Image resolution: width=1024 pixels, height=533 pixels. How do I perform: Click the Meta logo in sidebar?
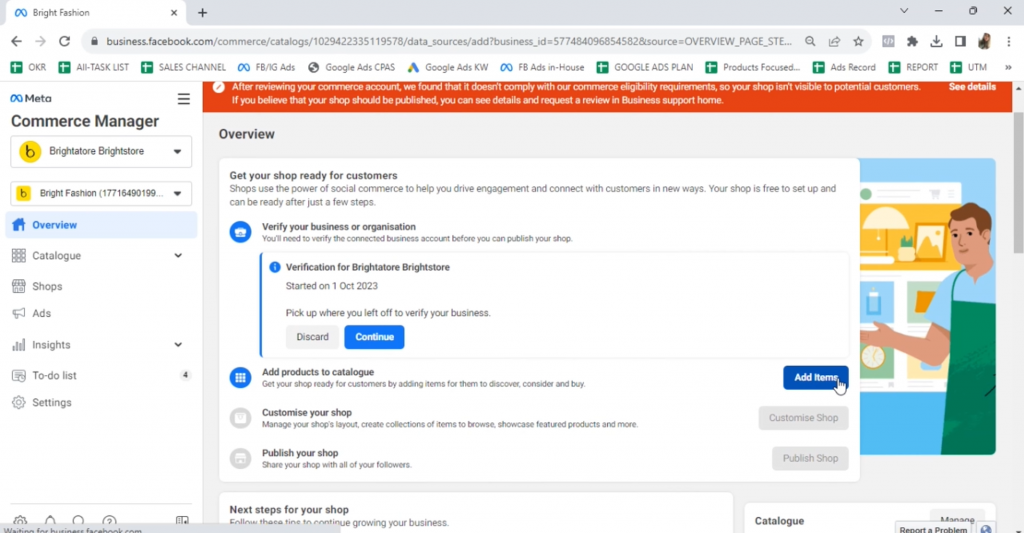[x=31, y=99]
